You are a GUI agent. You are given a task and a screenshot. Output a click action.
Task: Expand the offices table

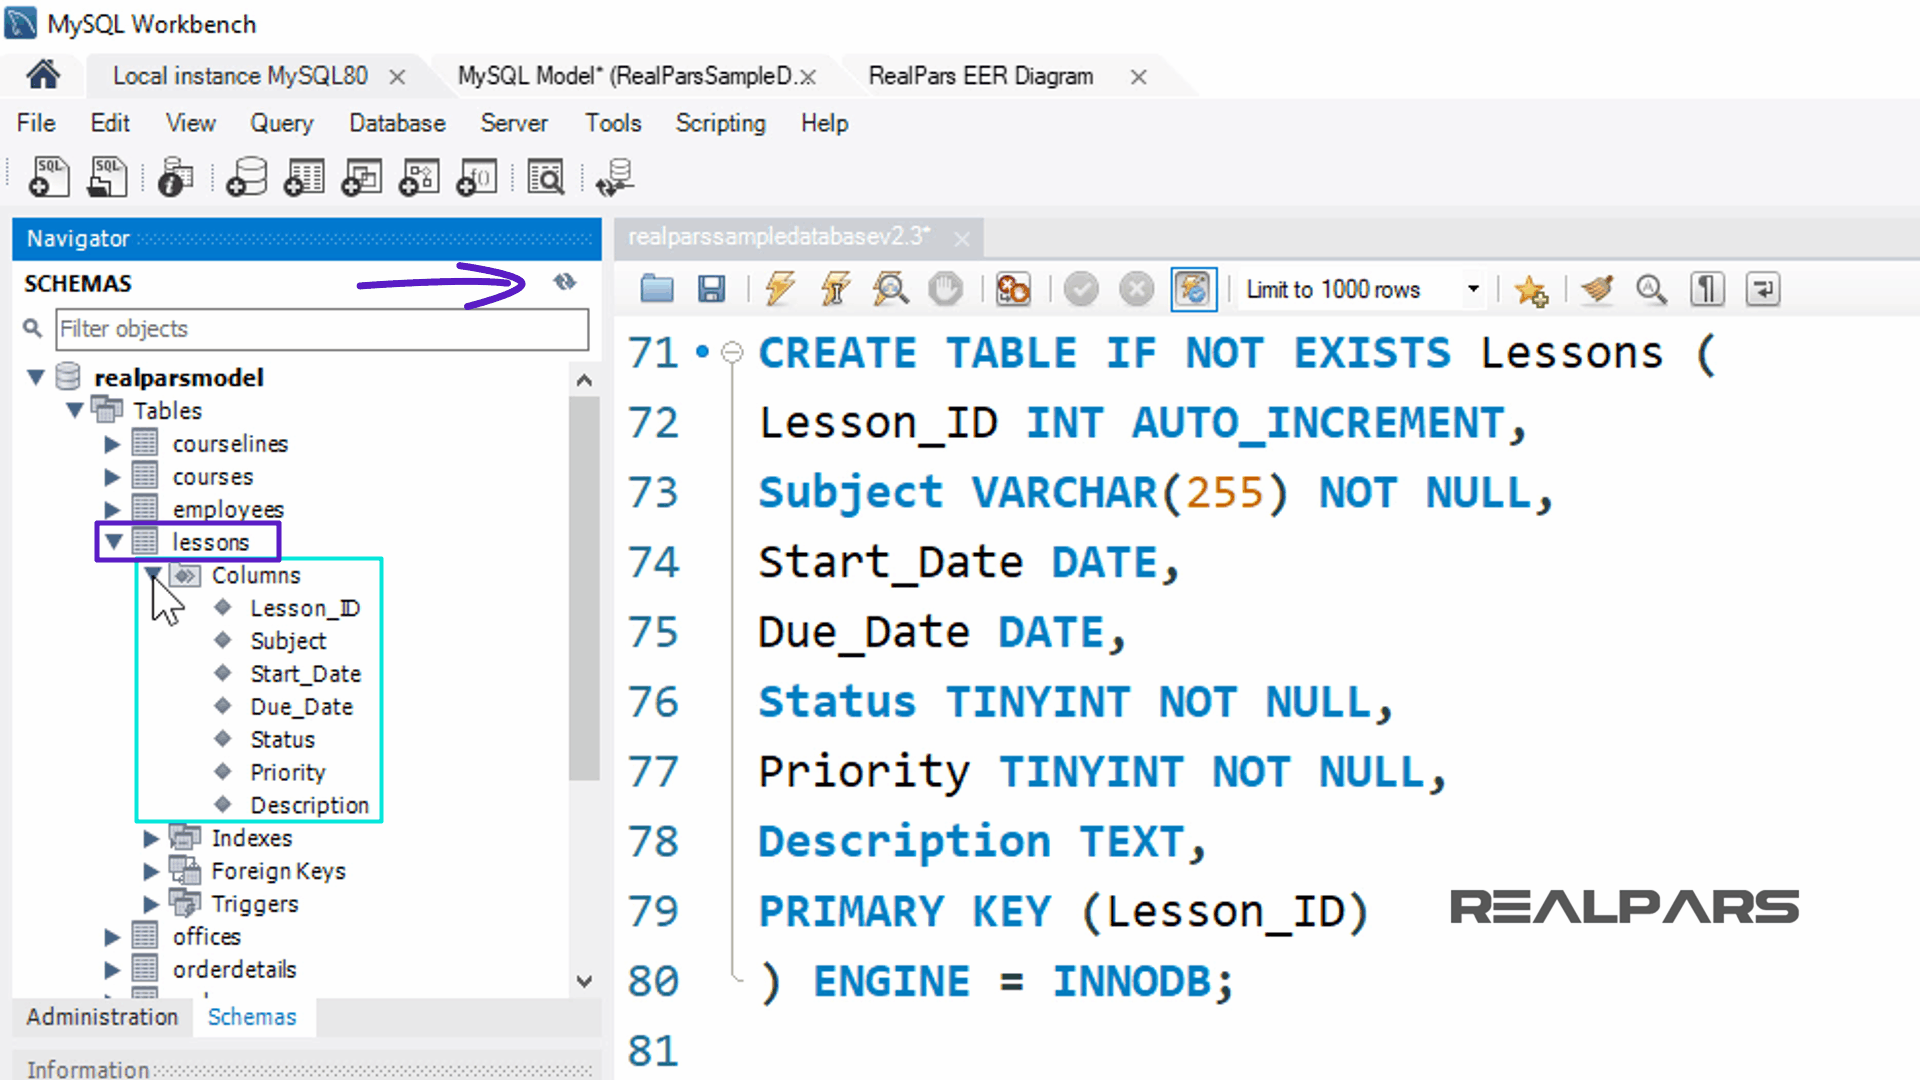[113, 937]
